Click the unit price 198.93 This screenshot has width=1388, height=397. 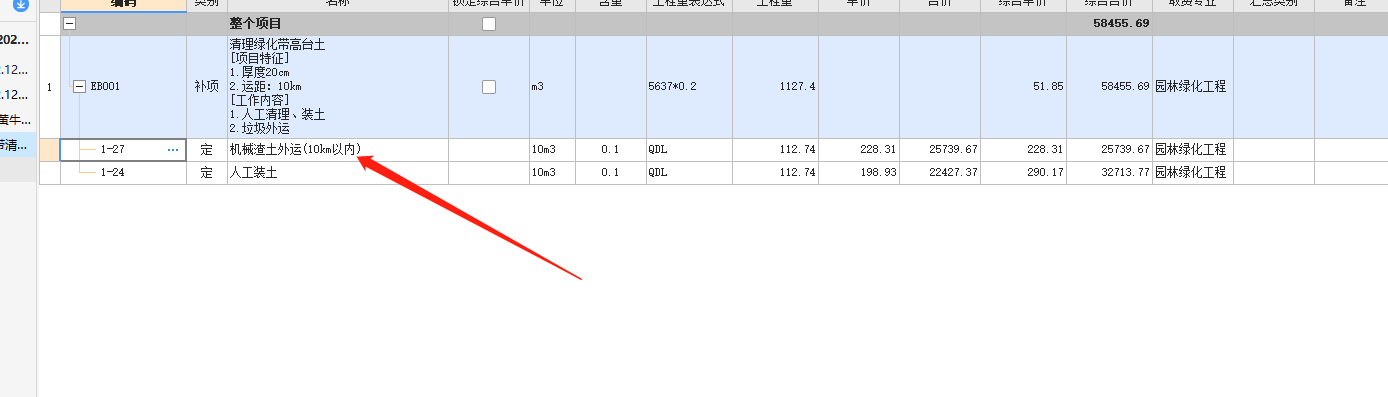coord(878,173)
